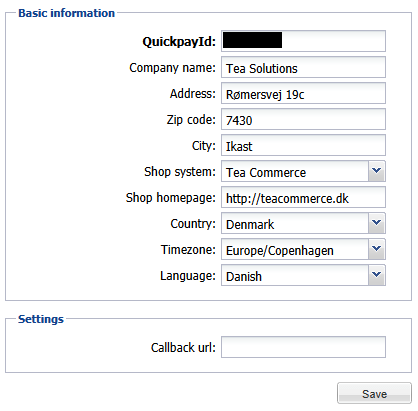
Task: Click the Shop homepage URL field
Action: [x=303, y=197]
